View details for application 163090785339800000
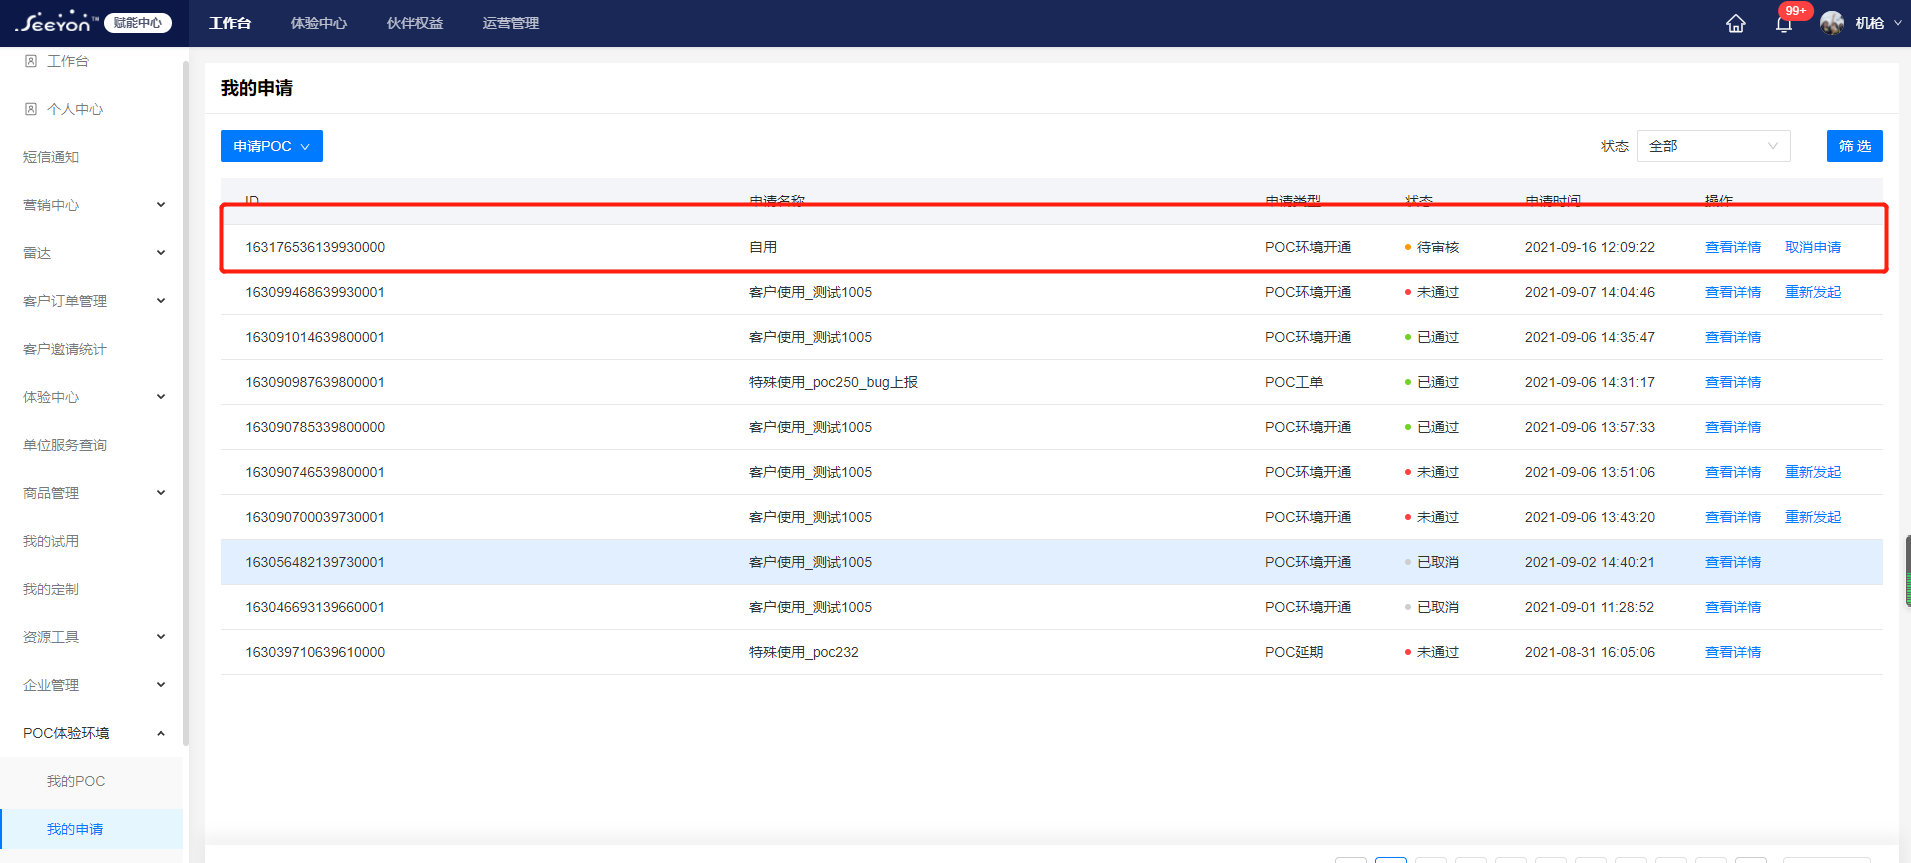The image size is (1911, 863). (1733, 427)
